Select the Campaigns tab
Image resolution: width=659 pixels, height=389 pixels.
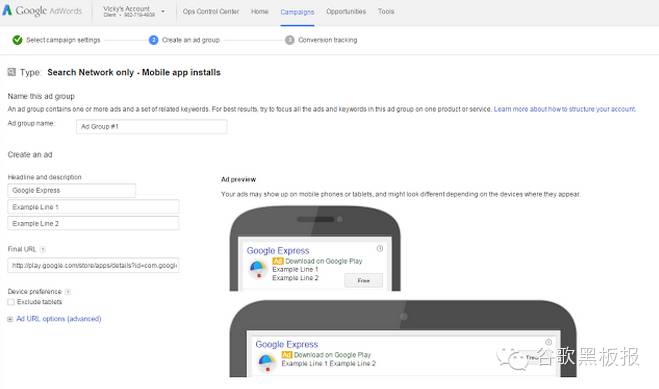click(x=297, y=12)
